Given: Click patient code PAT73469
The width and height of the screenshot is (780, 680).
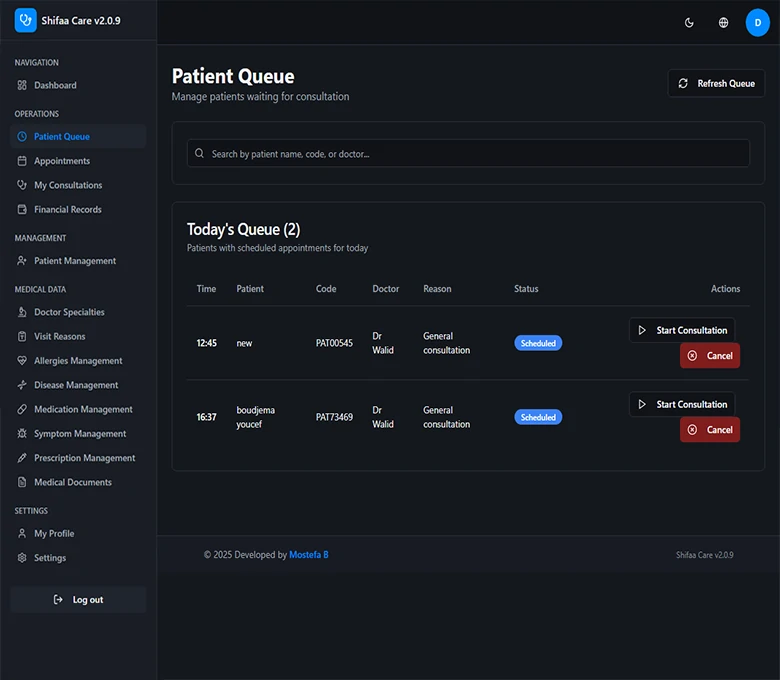Looking at the screenshot, I should coord(334,417).
